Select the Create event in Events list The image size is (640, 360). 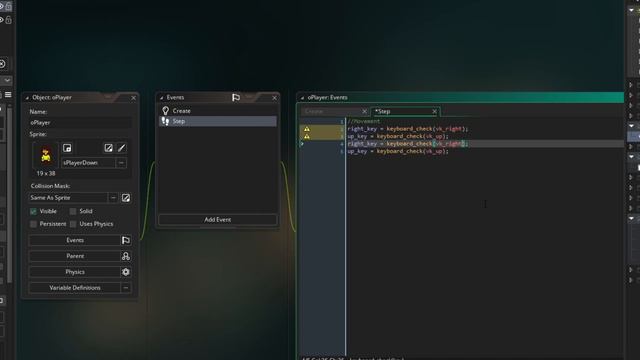(218, 111)
